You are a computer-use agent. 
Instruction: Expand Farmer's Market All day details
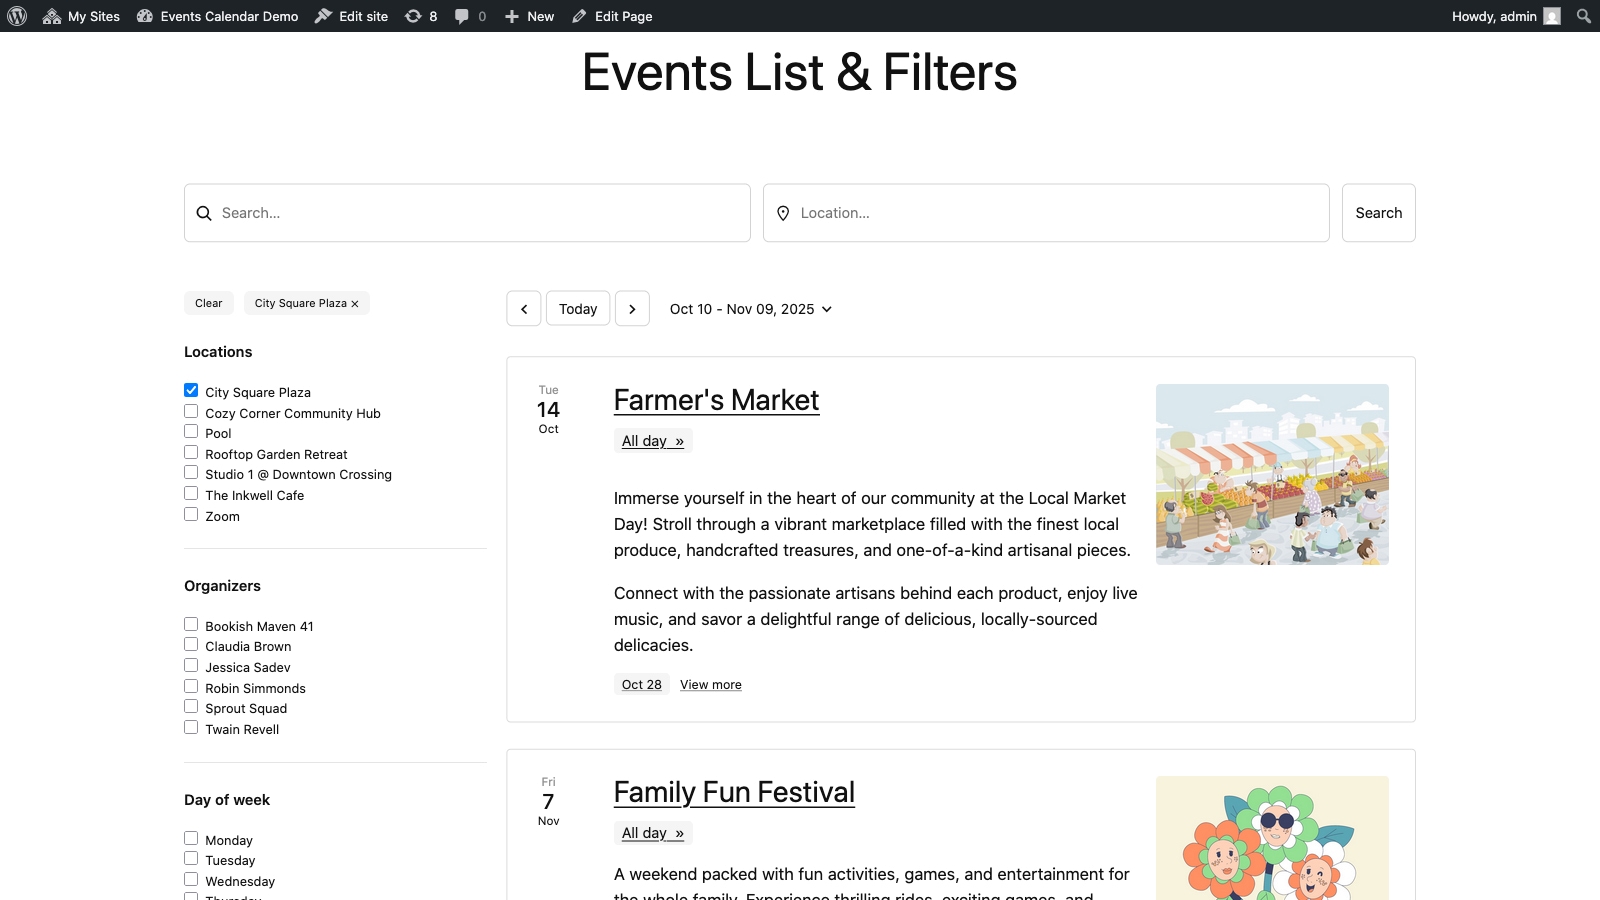point(653,441)
